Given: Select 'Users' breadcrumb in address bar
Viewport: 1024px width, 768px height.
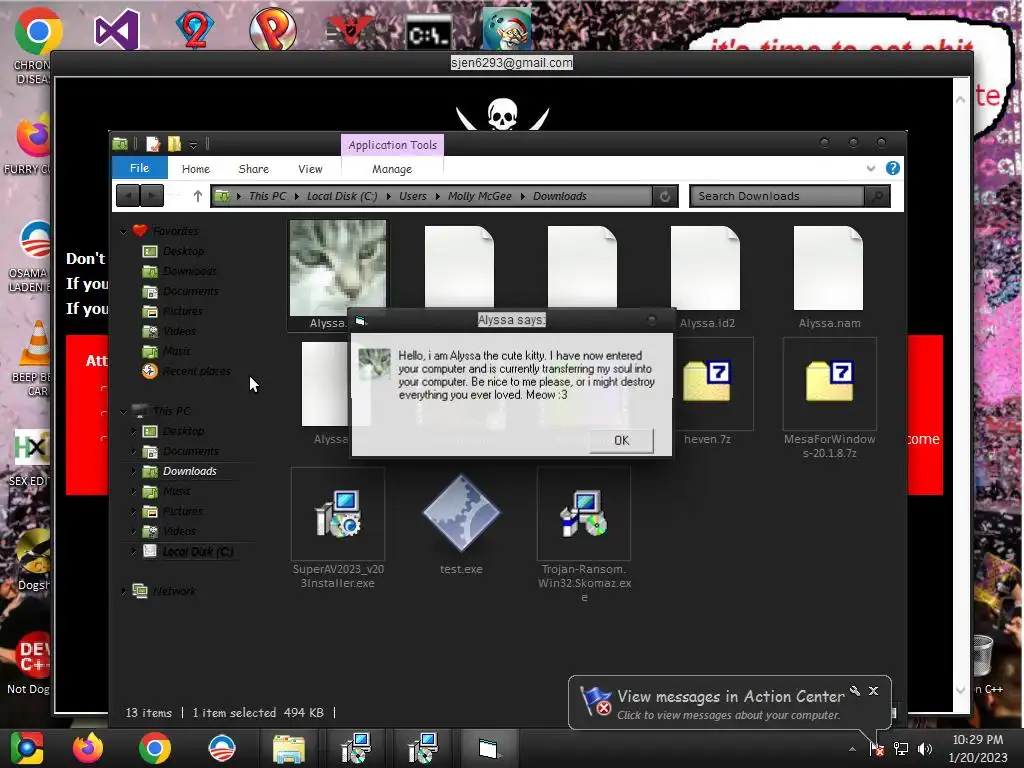Looking at the screenshot, I should [413, 196].
